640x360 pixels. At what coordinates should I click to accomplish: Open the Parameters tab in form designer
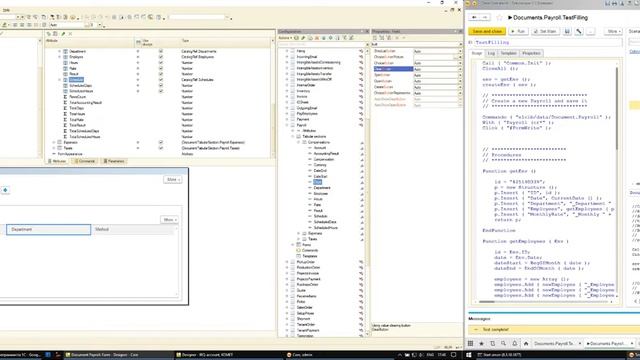click(114, 161)
